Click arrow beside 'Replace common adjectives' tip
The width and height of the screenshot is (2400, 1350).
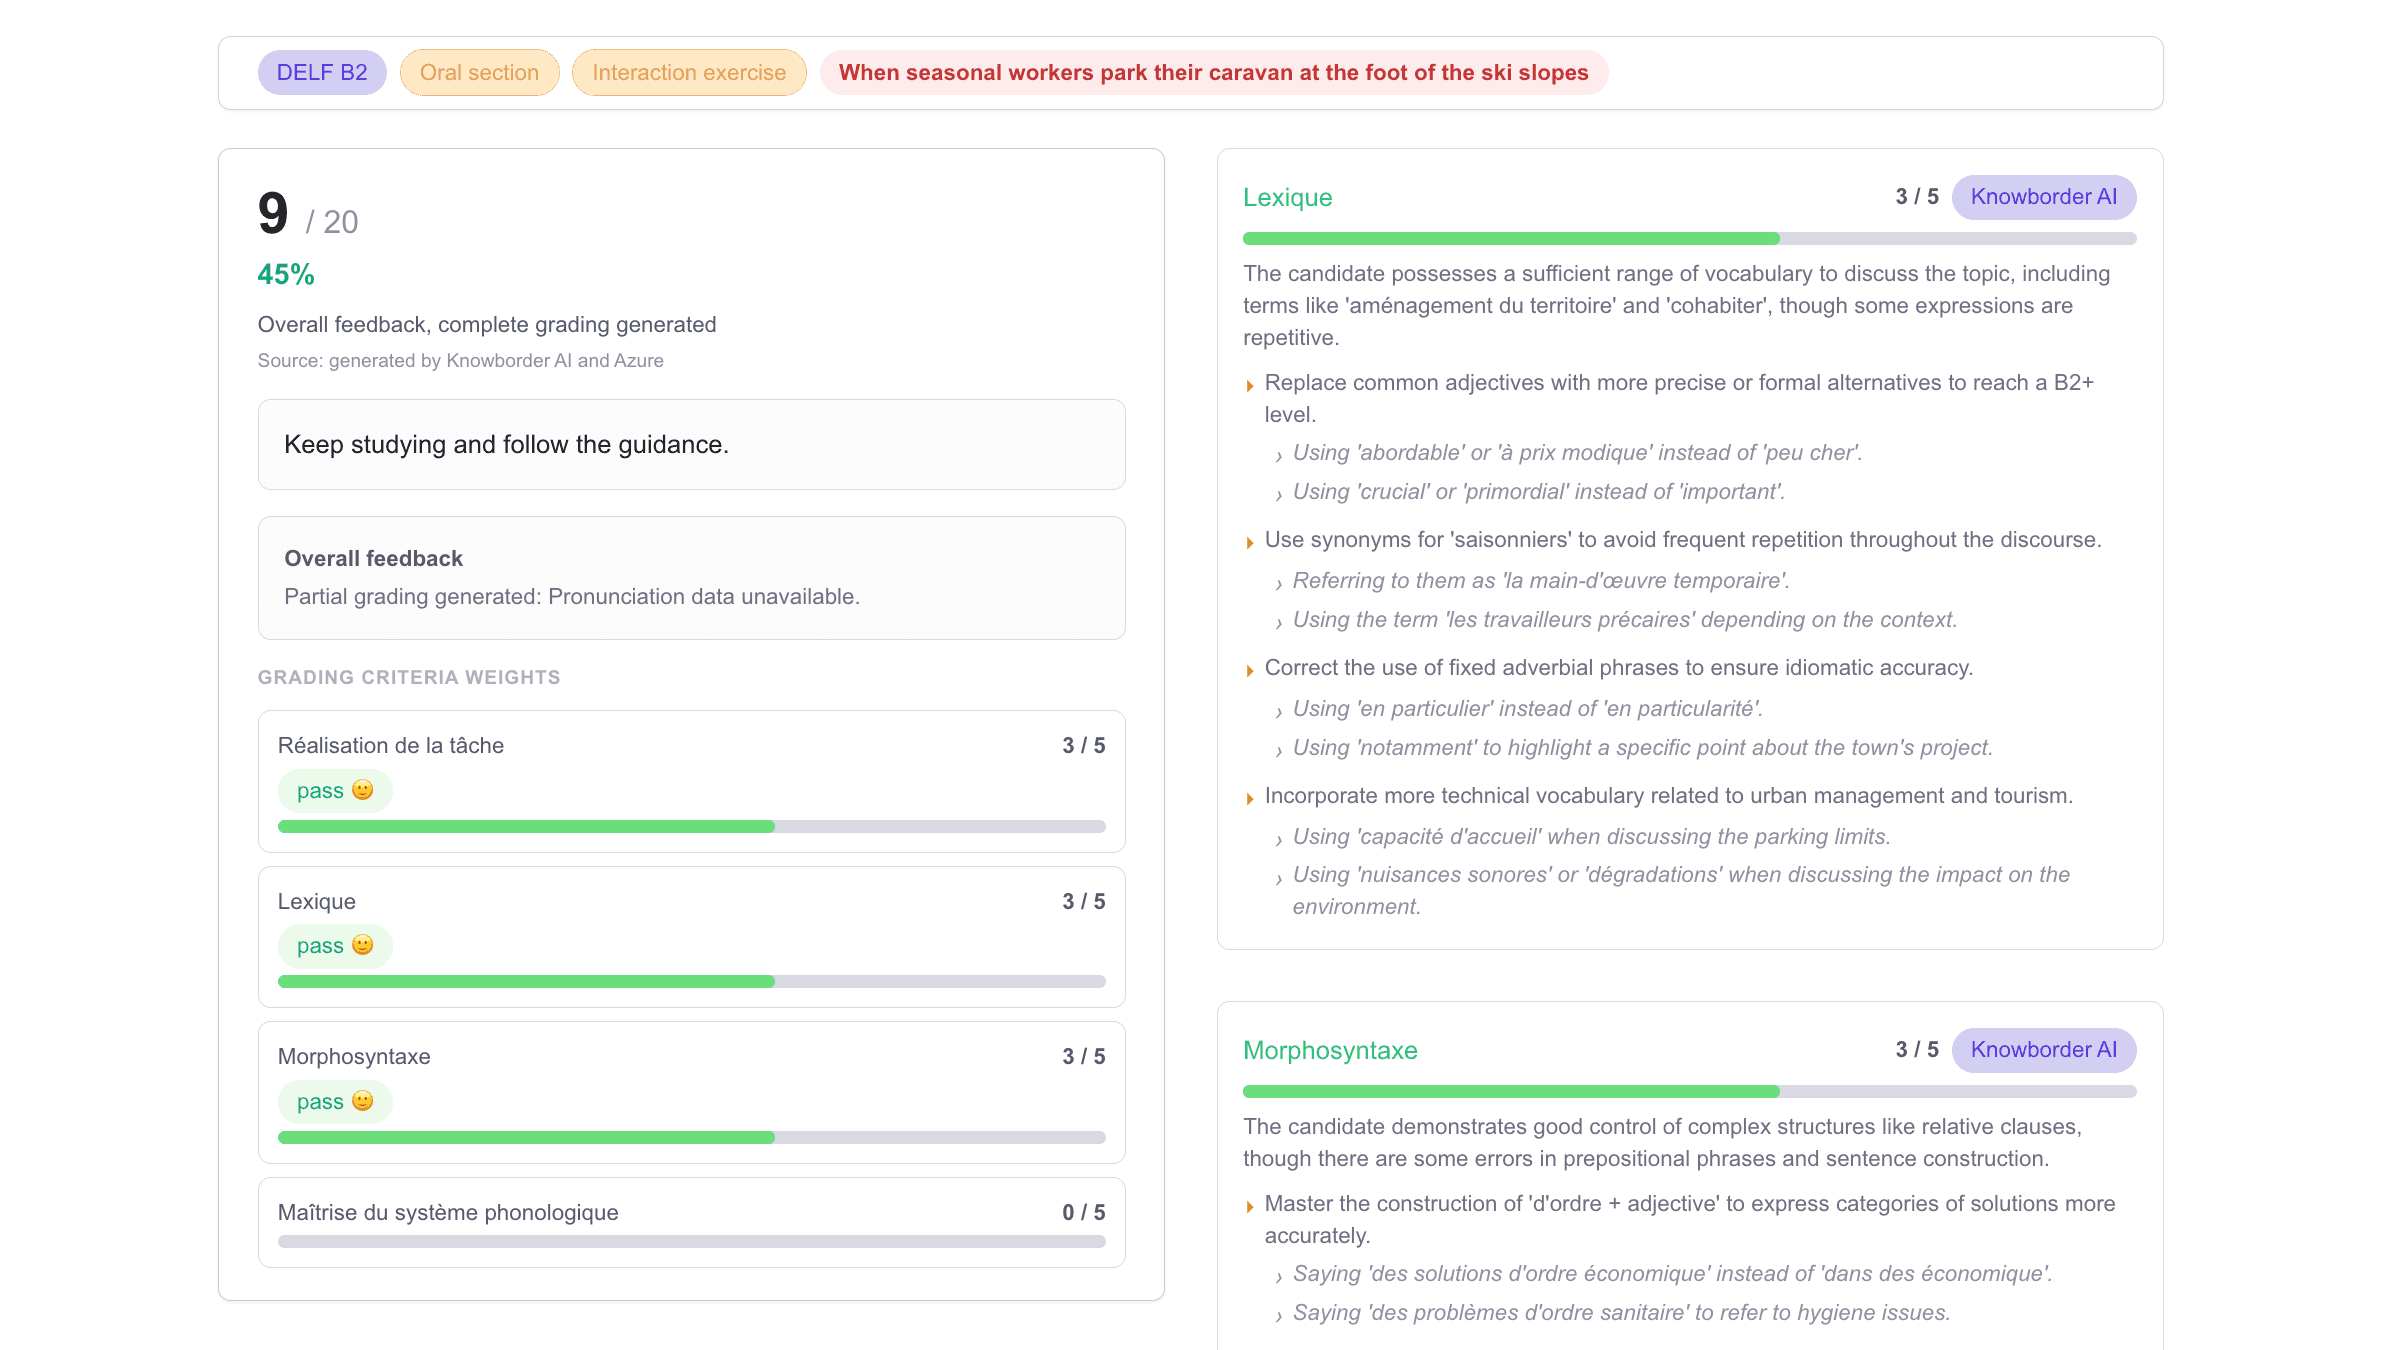coord(1250,385)
